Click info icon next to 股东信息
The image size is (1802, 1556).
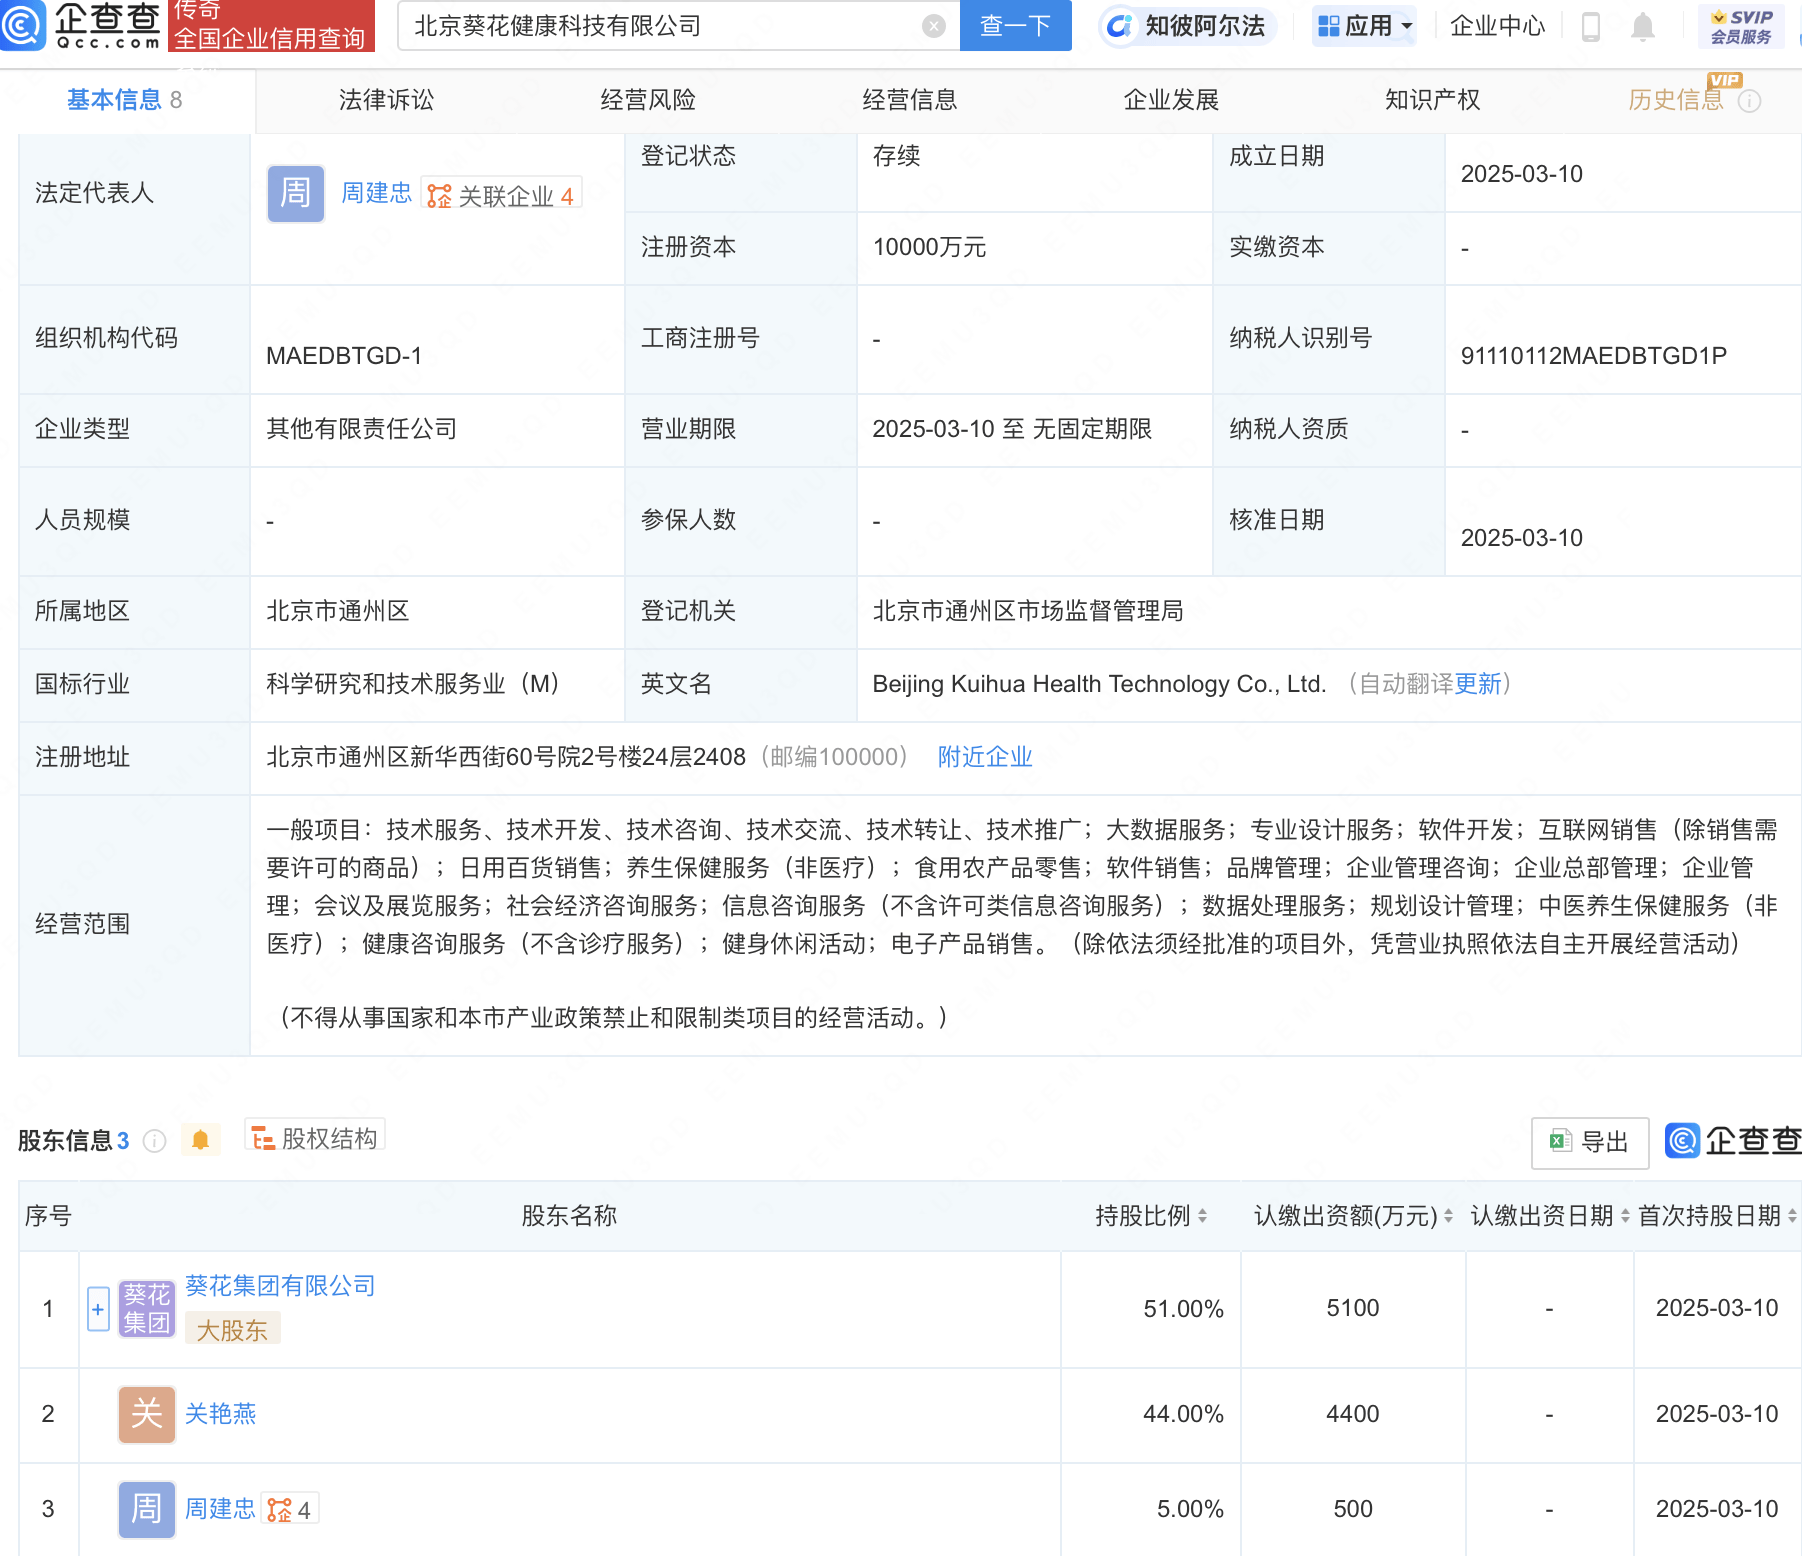154,1141
